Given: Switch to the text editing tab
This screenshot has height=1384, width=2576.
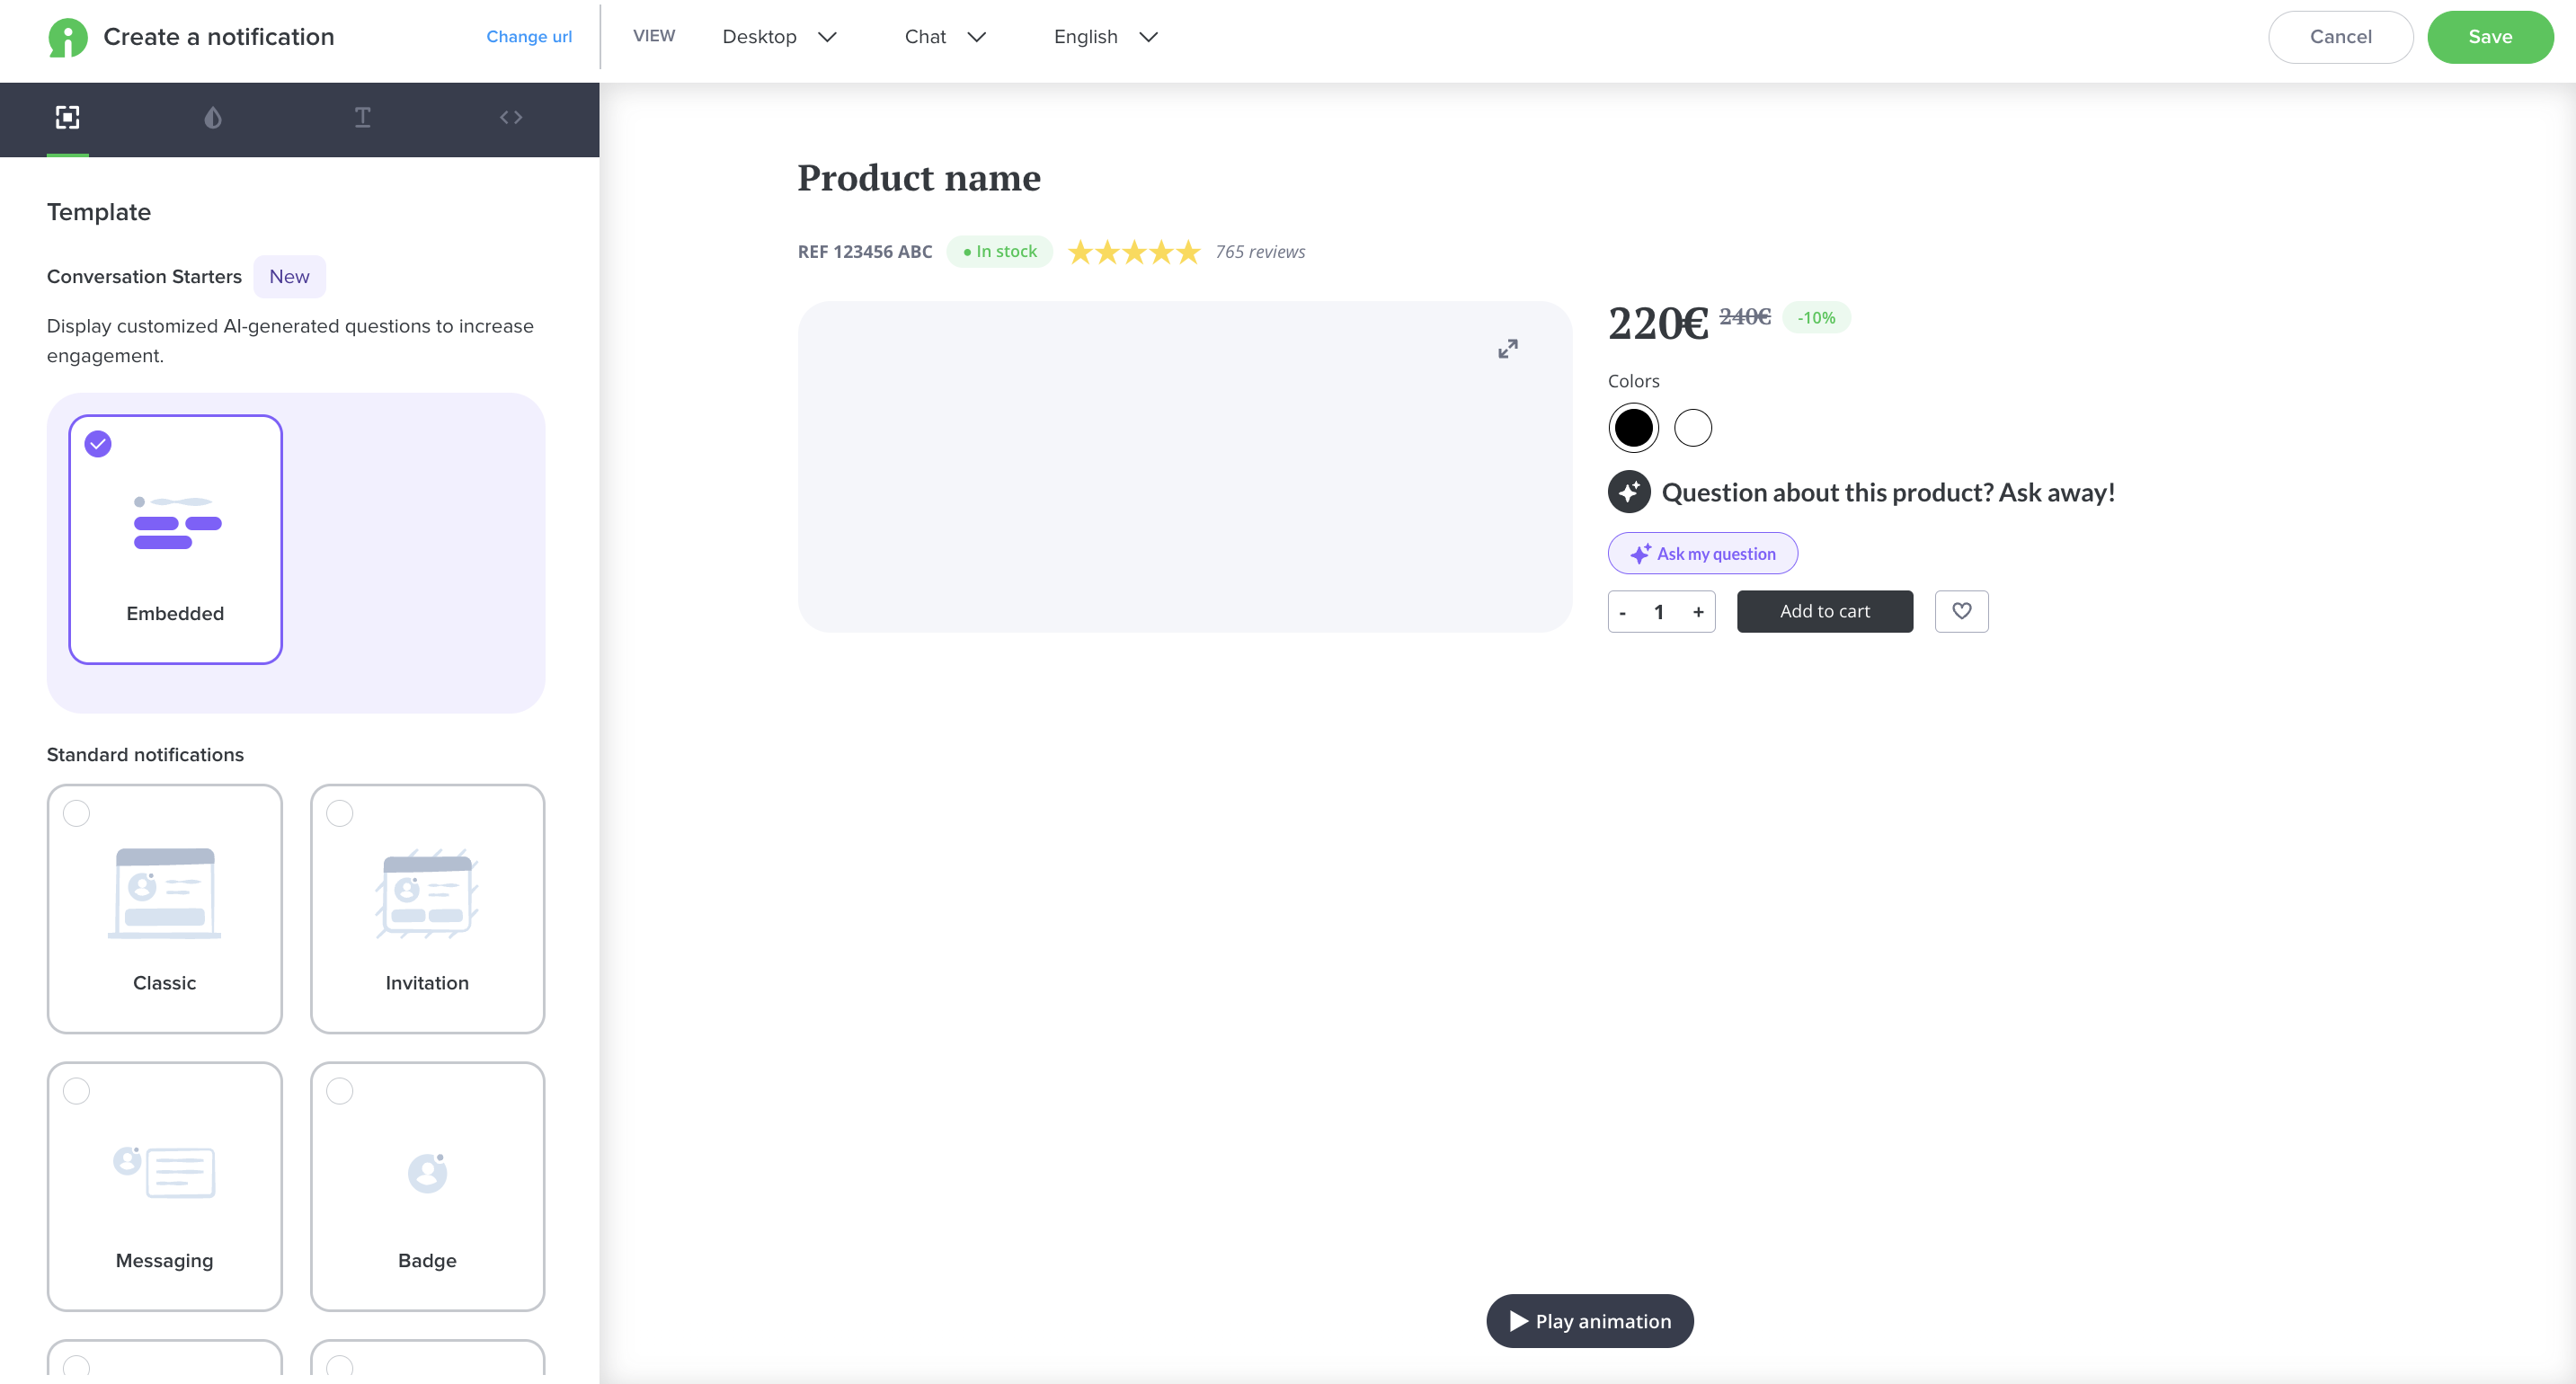Looking at the screenshot, I should pyautogui.click(x=363, y=118).
